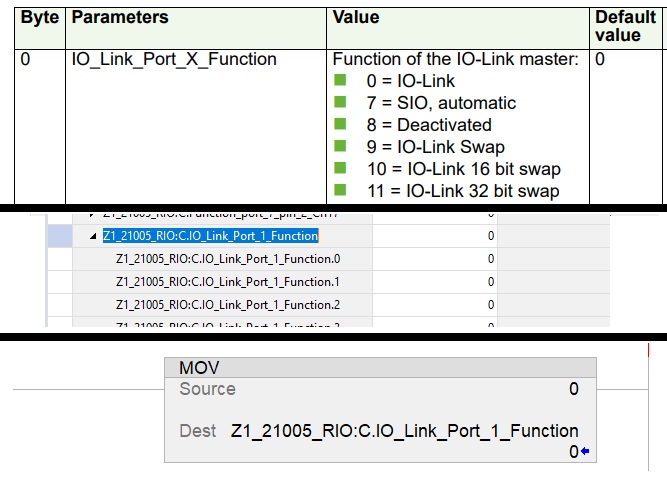Click the MOV instruction title

pos(199,368)
